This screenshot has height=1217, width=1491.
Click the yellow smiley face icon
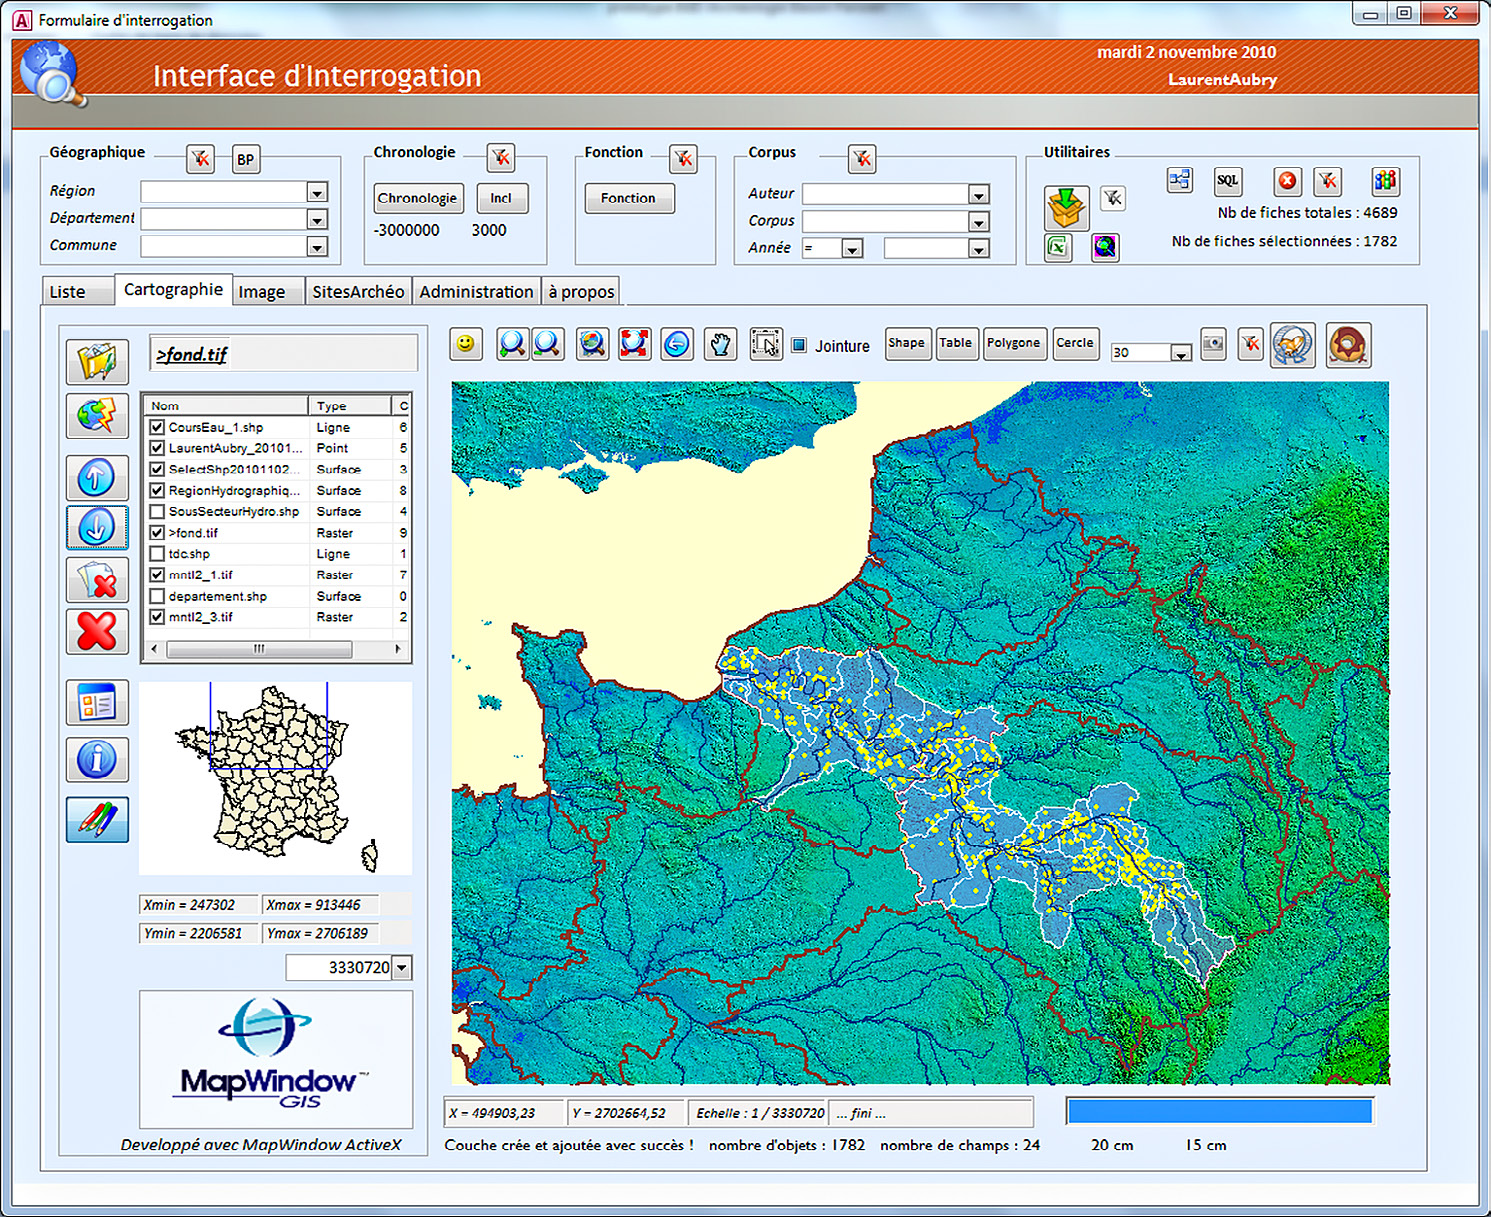465,344
